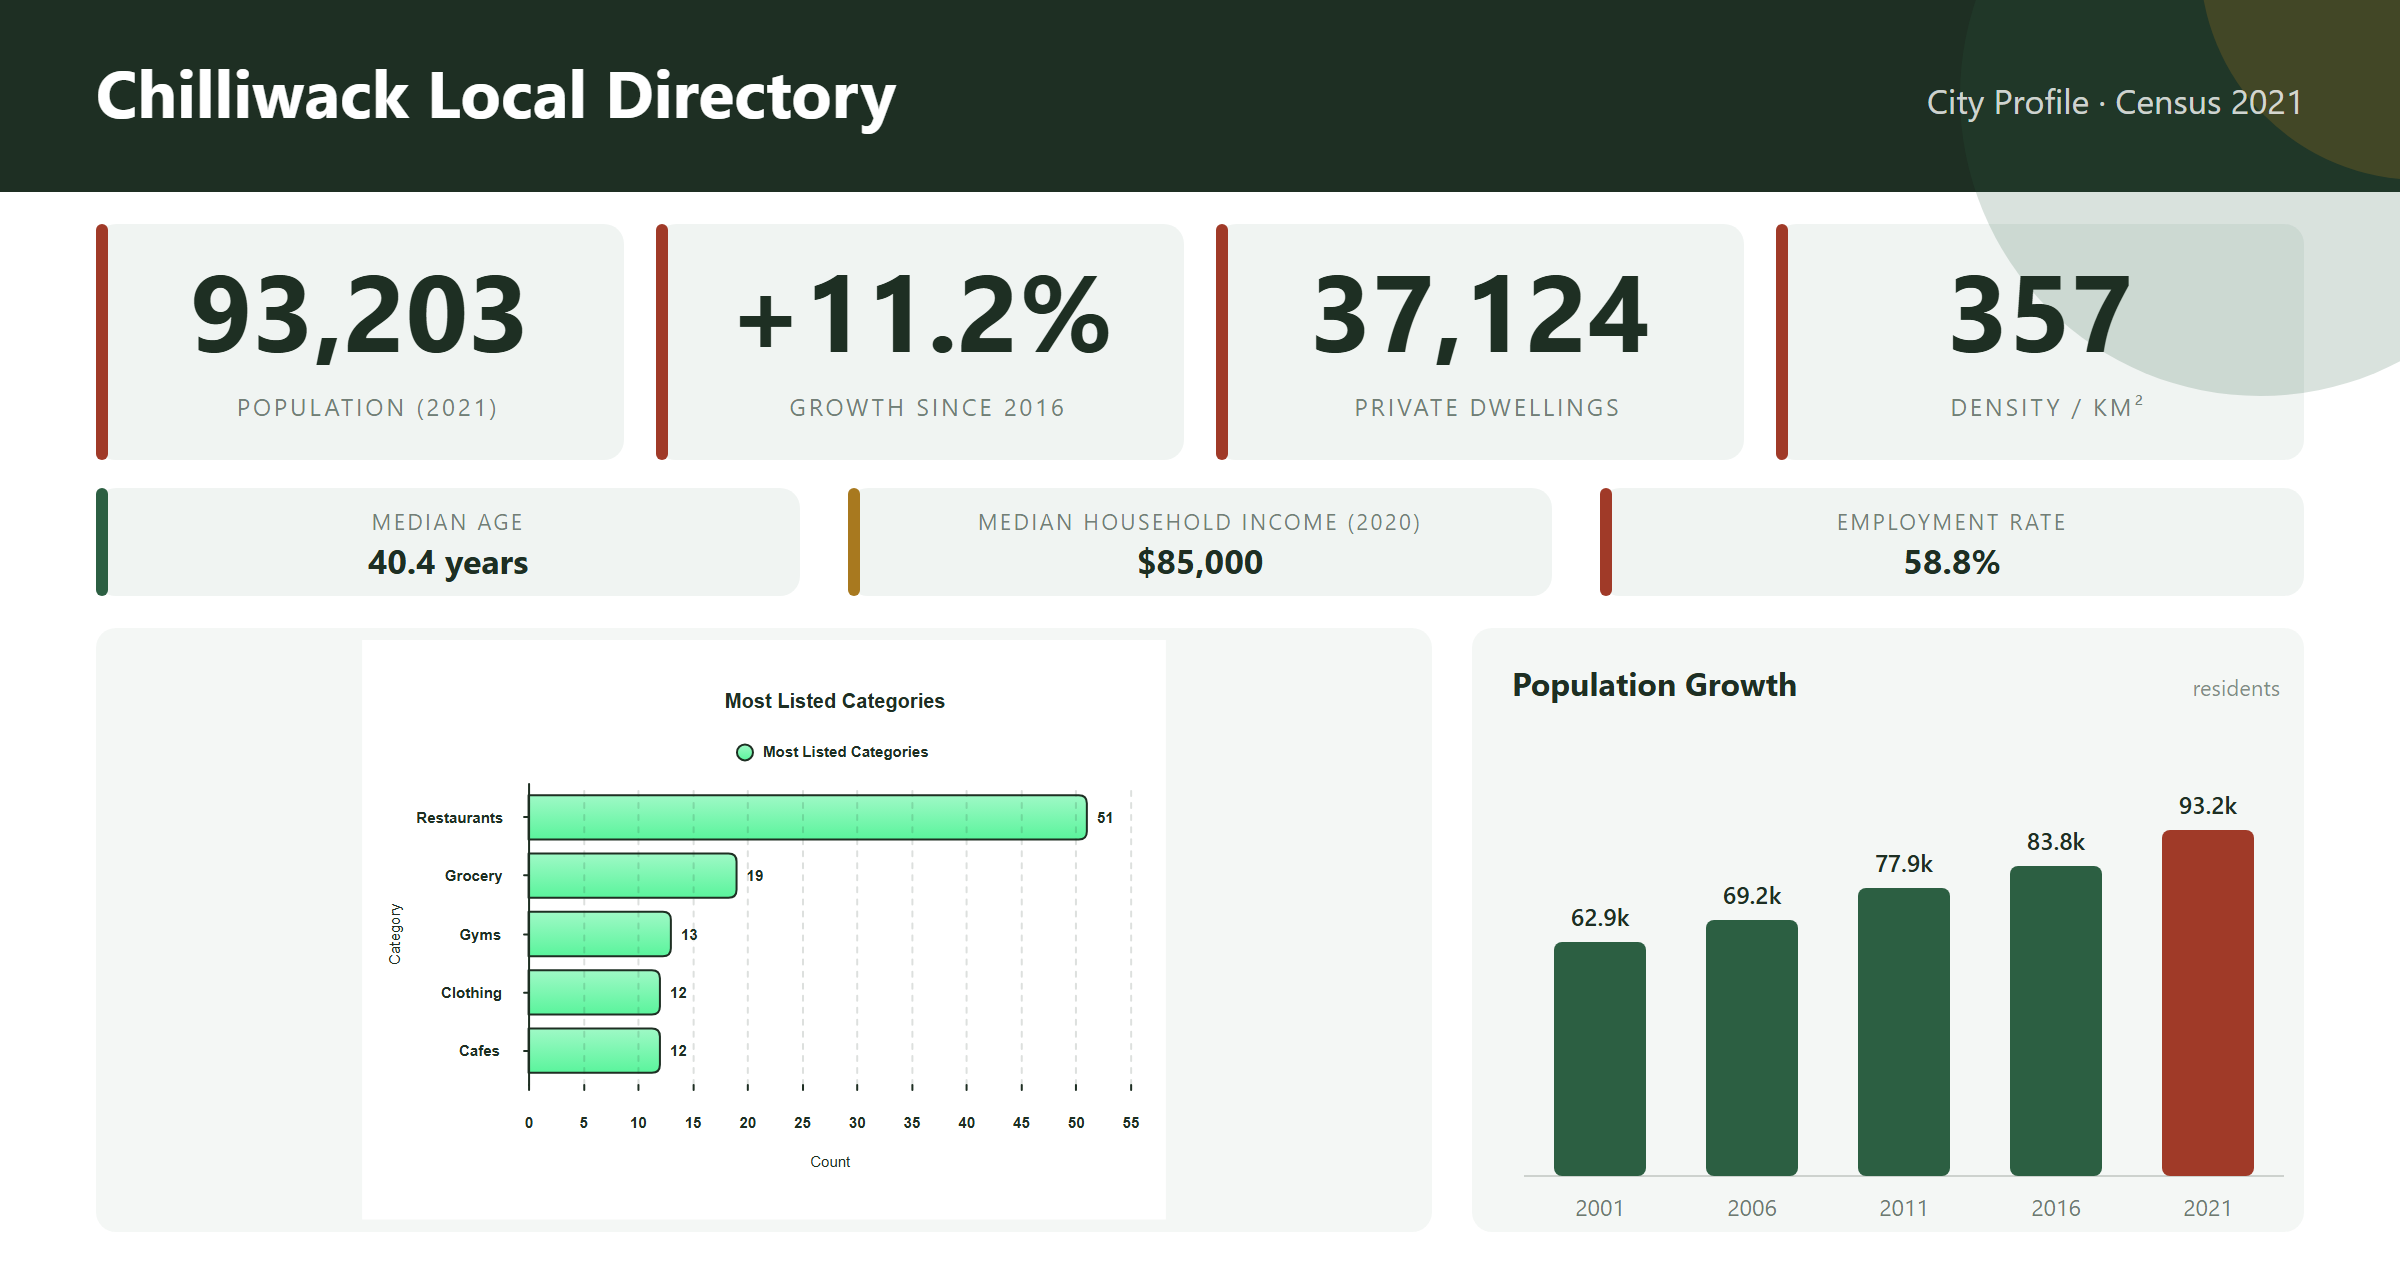Click the POPULATION (2021) label

coord(367,408)
